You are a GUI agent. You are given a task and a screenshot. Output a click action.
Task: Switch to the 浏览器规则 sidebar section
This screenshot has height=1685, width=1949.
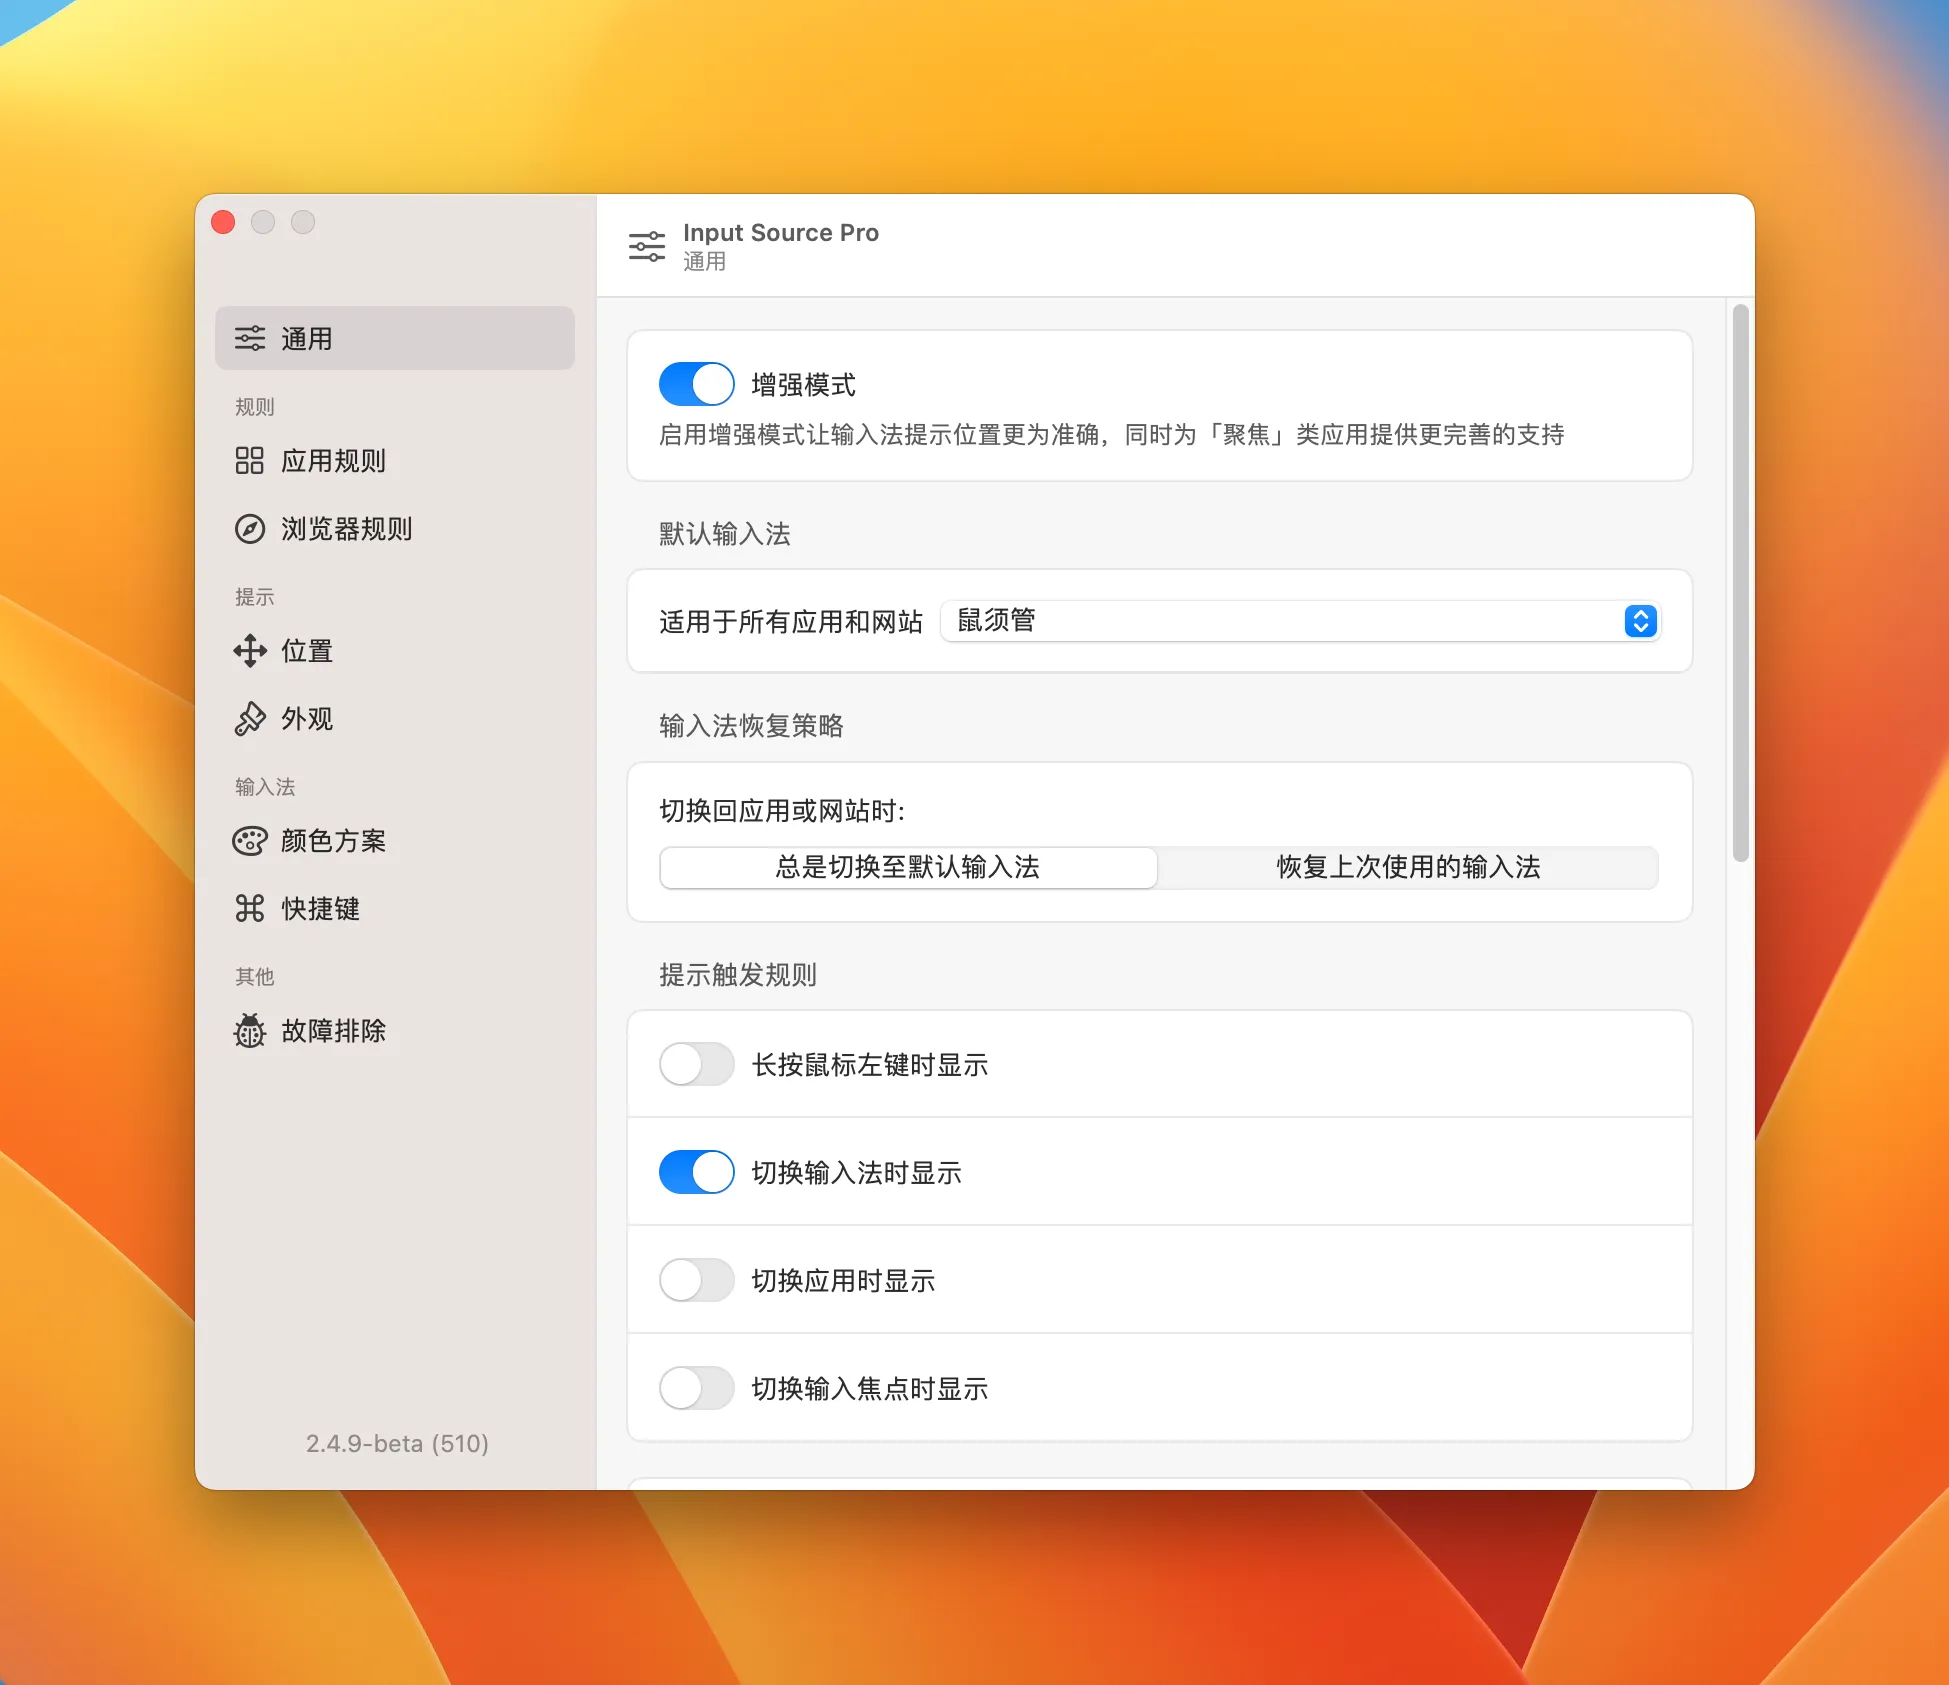click(x=347, y=530)
